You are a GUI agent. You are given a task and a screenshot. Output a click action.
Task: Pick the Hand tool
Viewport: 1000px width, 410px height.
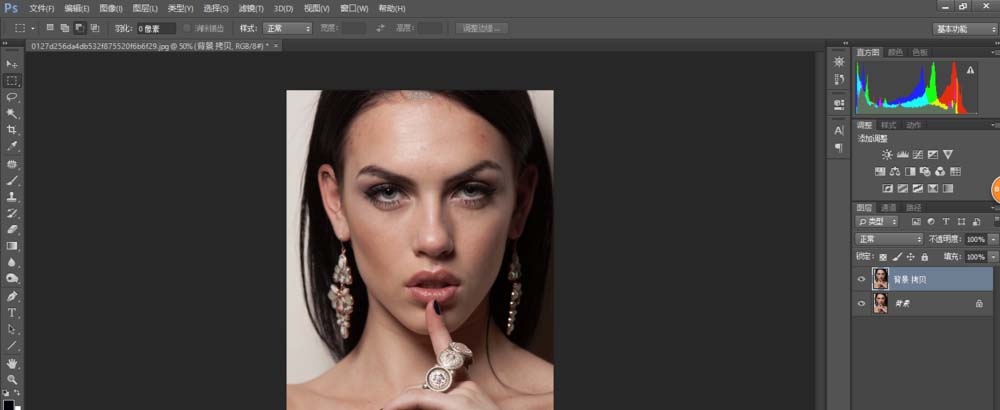click(12, 363)
